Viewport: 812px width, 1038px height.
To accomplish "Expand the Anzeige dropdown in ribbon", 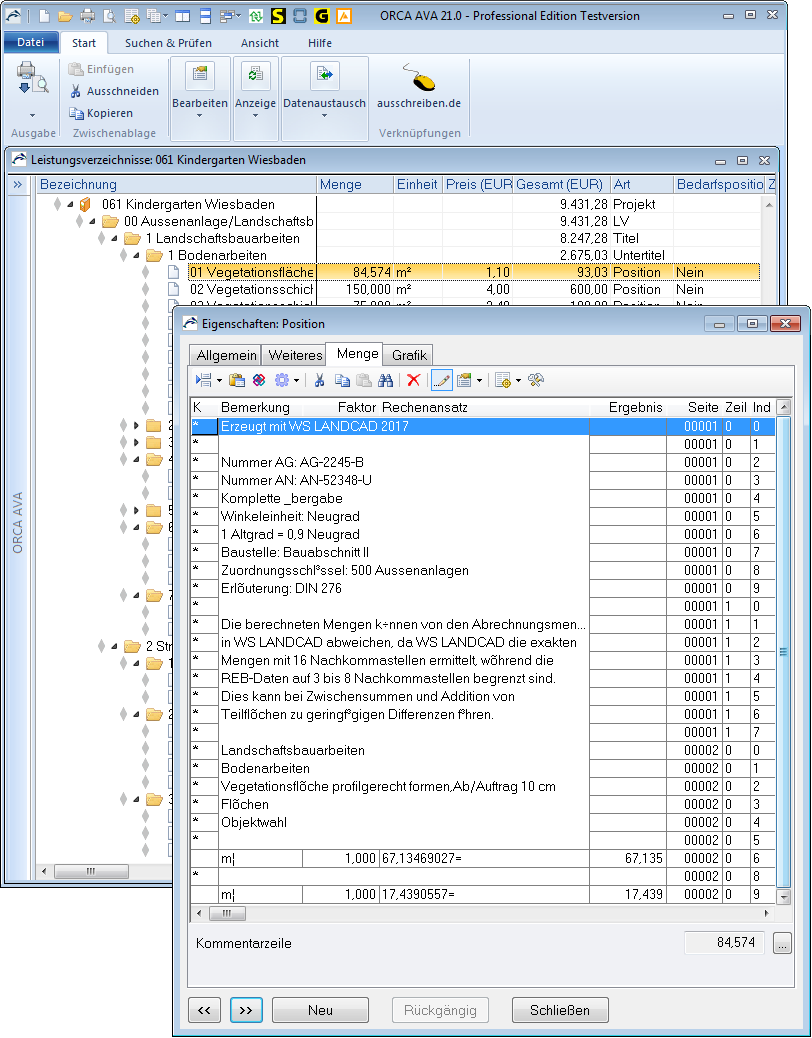I will pos(255,103).
